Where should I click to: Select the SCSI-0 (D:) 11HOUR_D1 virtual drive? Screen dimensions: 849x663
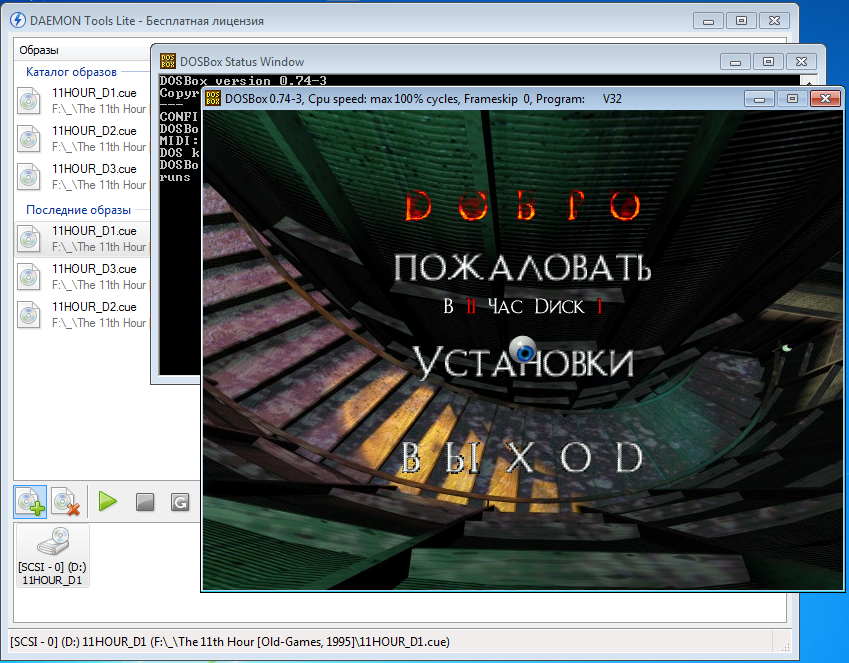click(52, 556)
